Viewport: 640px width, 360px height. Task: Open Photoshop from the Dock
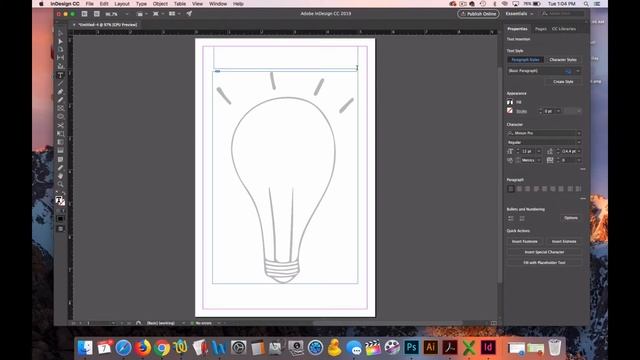click(x=411, y=347)
